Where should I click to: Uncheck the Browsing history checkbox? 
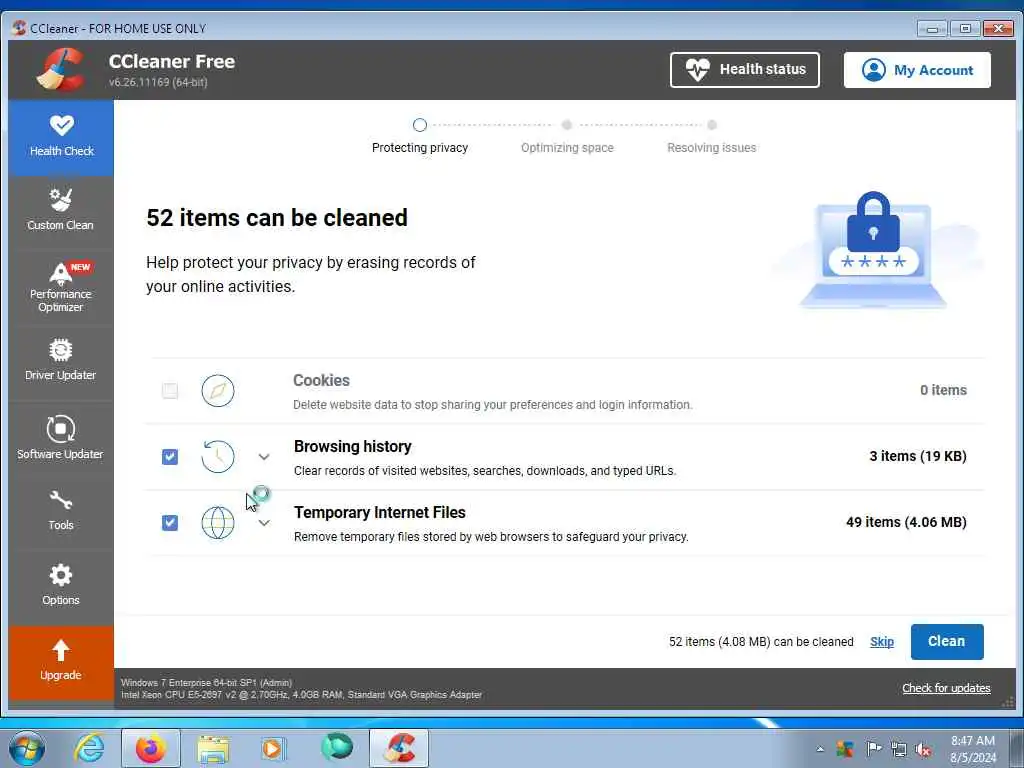pos(170,456)
